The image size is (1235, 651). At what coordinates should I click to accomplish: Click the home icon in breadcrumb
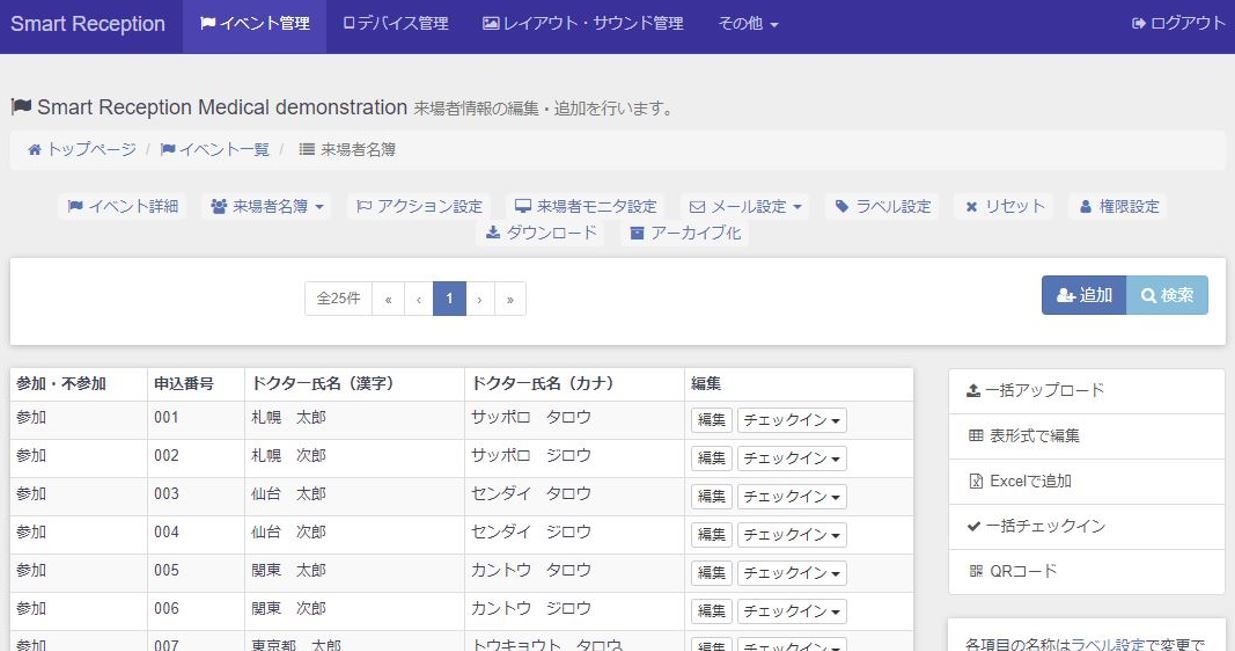point(35,150)
